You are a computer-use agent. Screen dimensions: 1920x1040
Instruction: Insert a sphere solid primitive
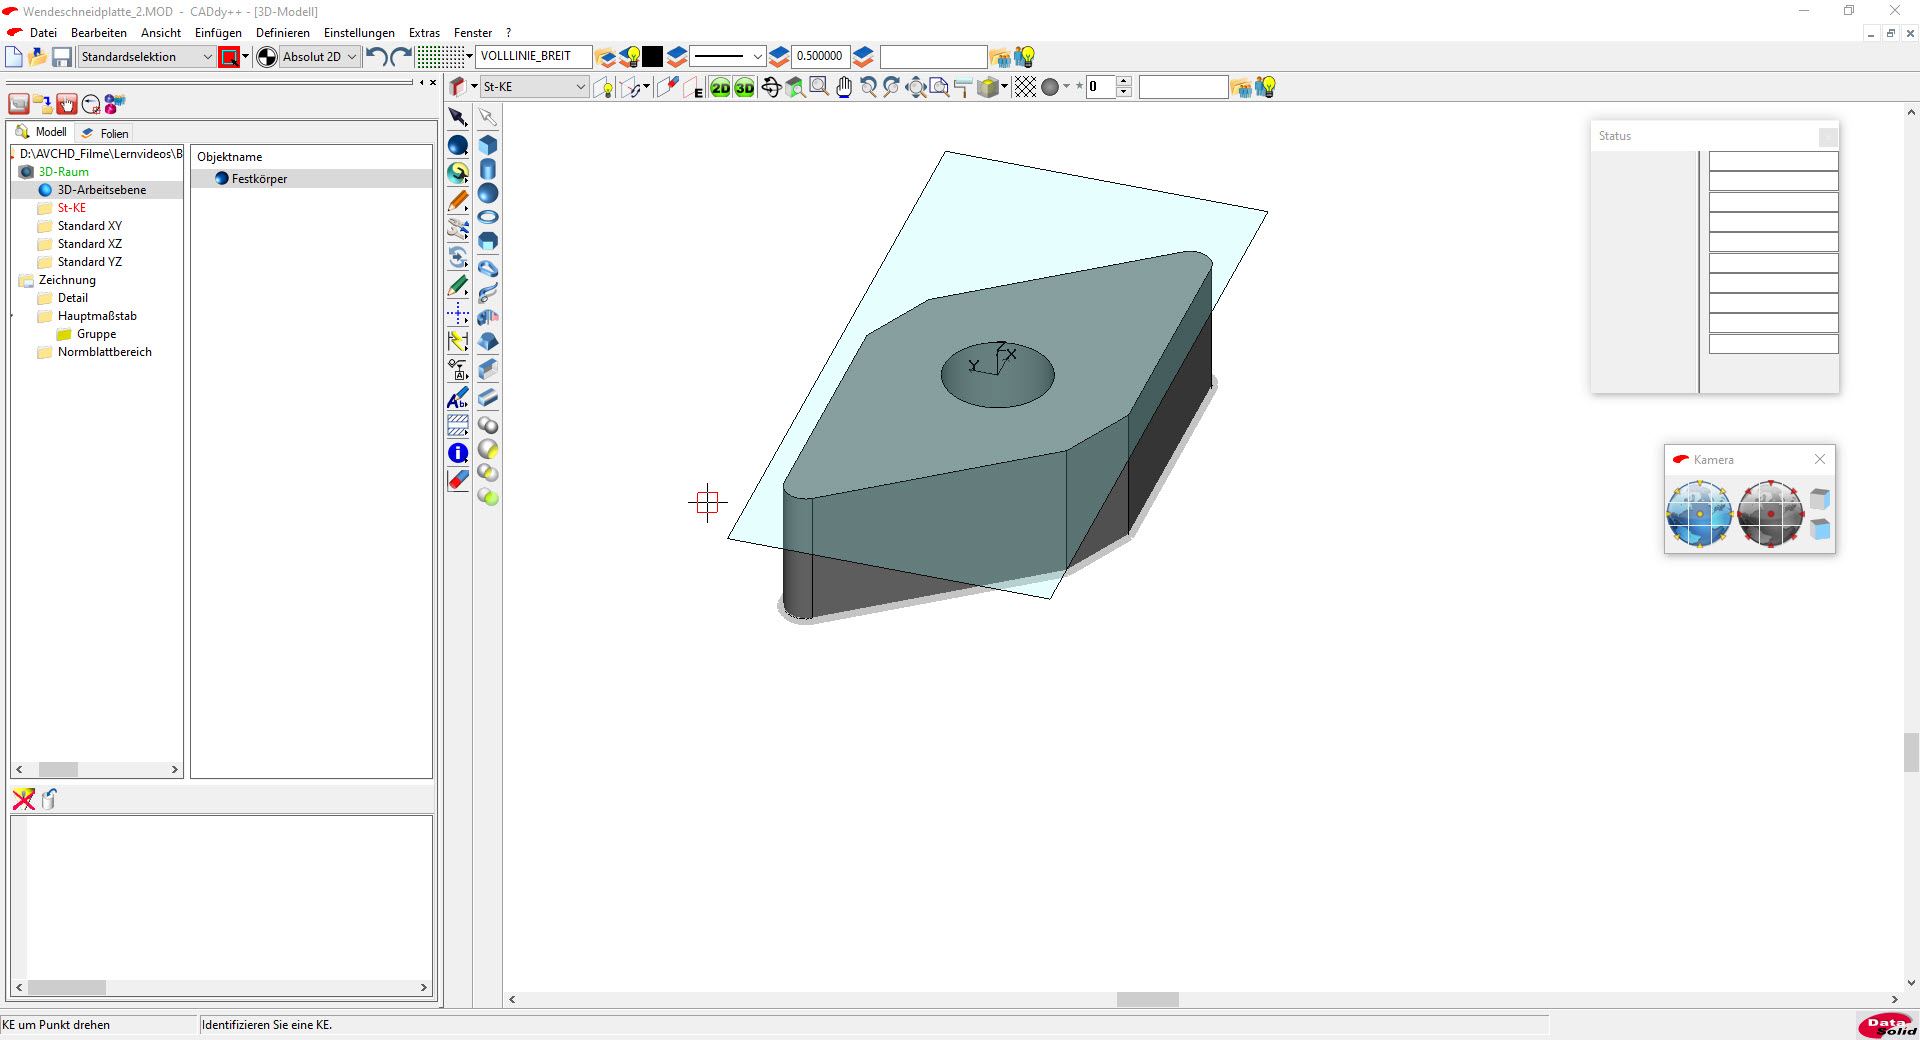click(488, 194)
